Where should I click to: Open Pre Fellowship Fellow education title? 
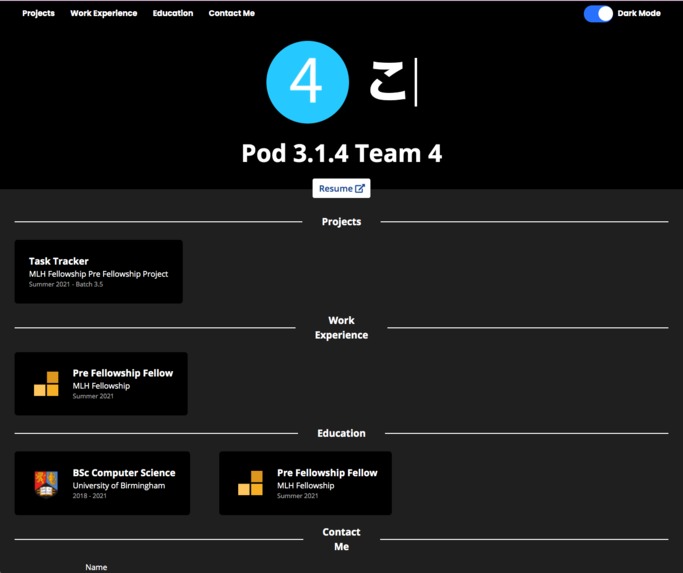pyautogui.click(x=327, y=473)
